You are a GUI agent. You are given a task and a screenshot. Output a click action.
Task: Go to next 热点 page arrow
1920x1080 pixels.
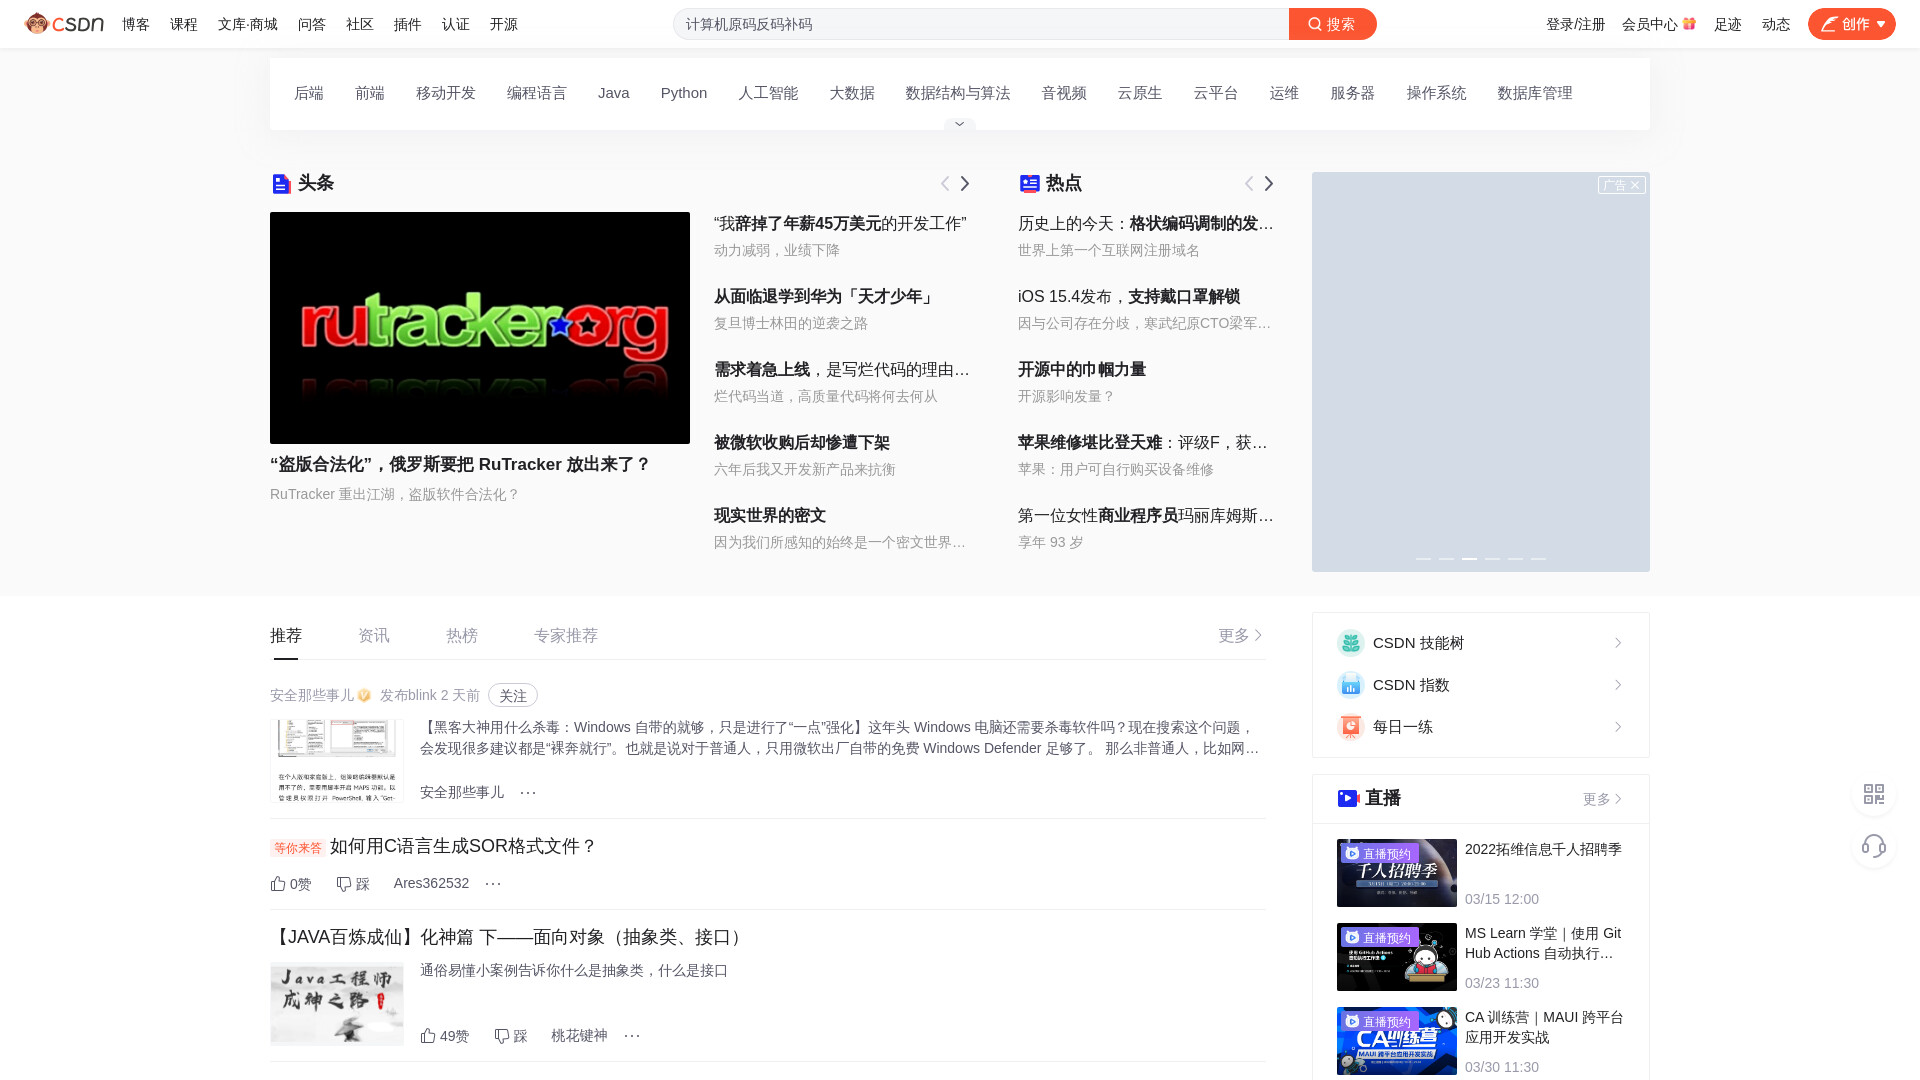(x=1269, y=183)
